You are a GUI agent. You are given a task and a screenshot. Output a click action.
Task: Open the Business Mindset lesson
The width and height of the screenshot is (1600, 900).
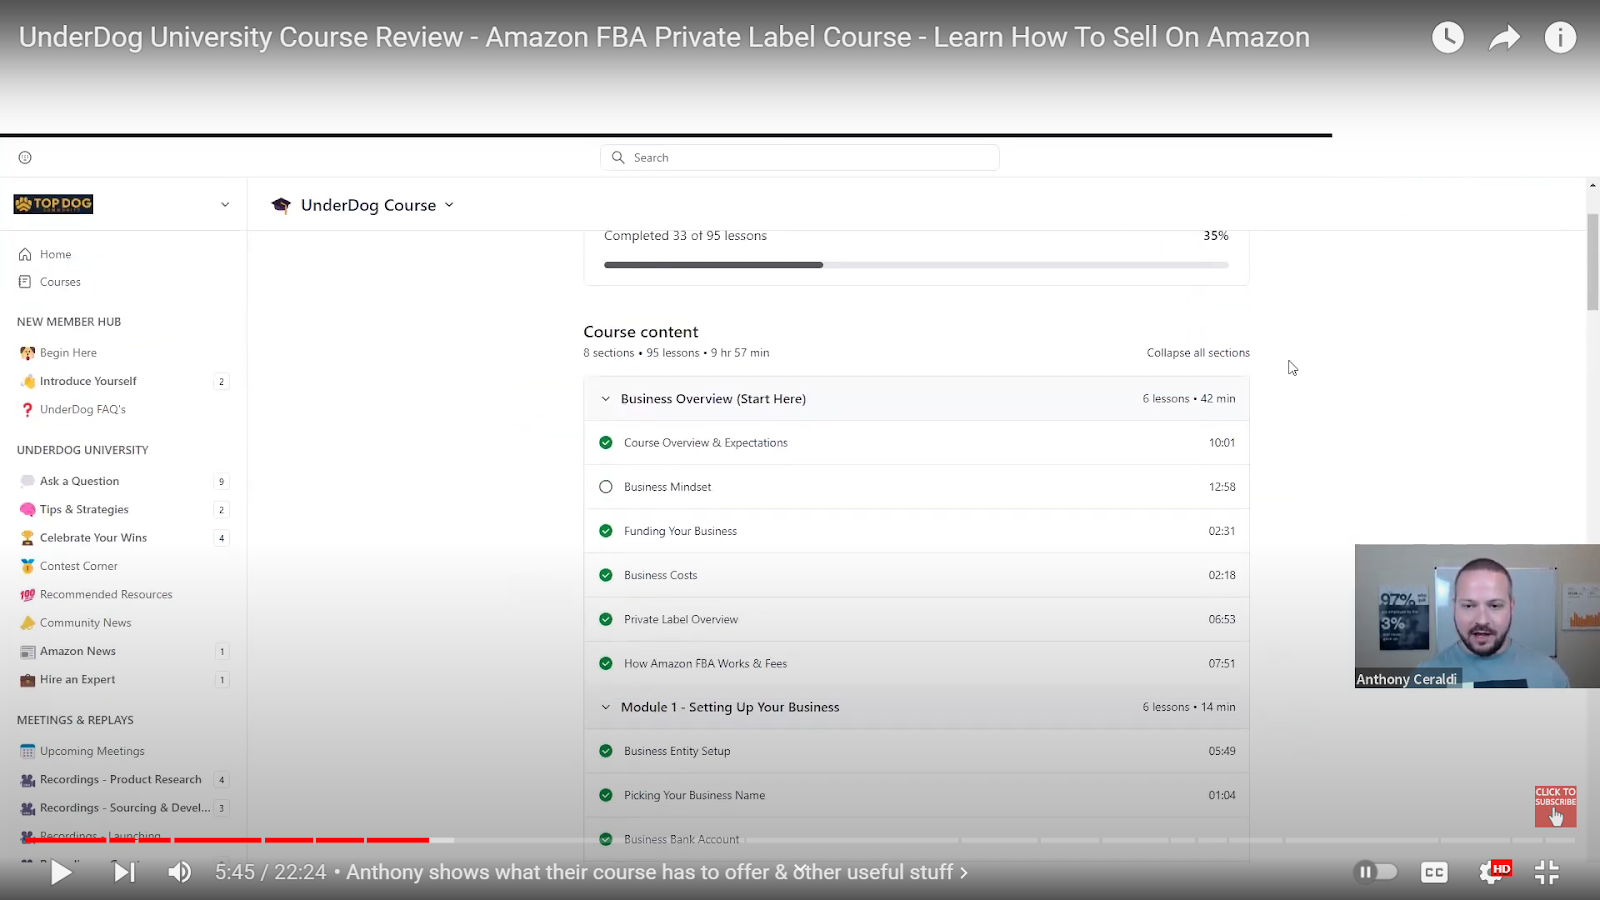tap(668, 487)
